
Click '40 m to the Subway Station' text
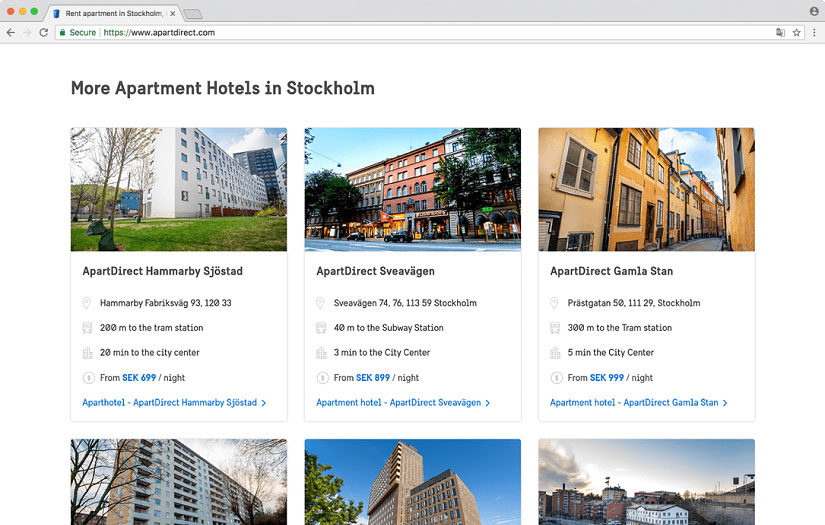(388, 328)
